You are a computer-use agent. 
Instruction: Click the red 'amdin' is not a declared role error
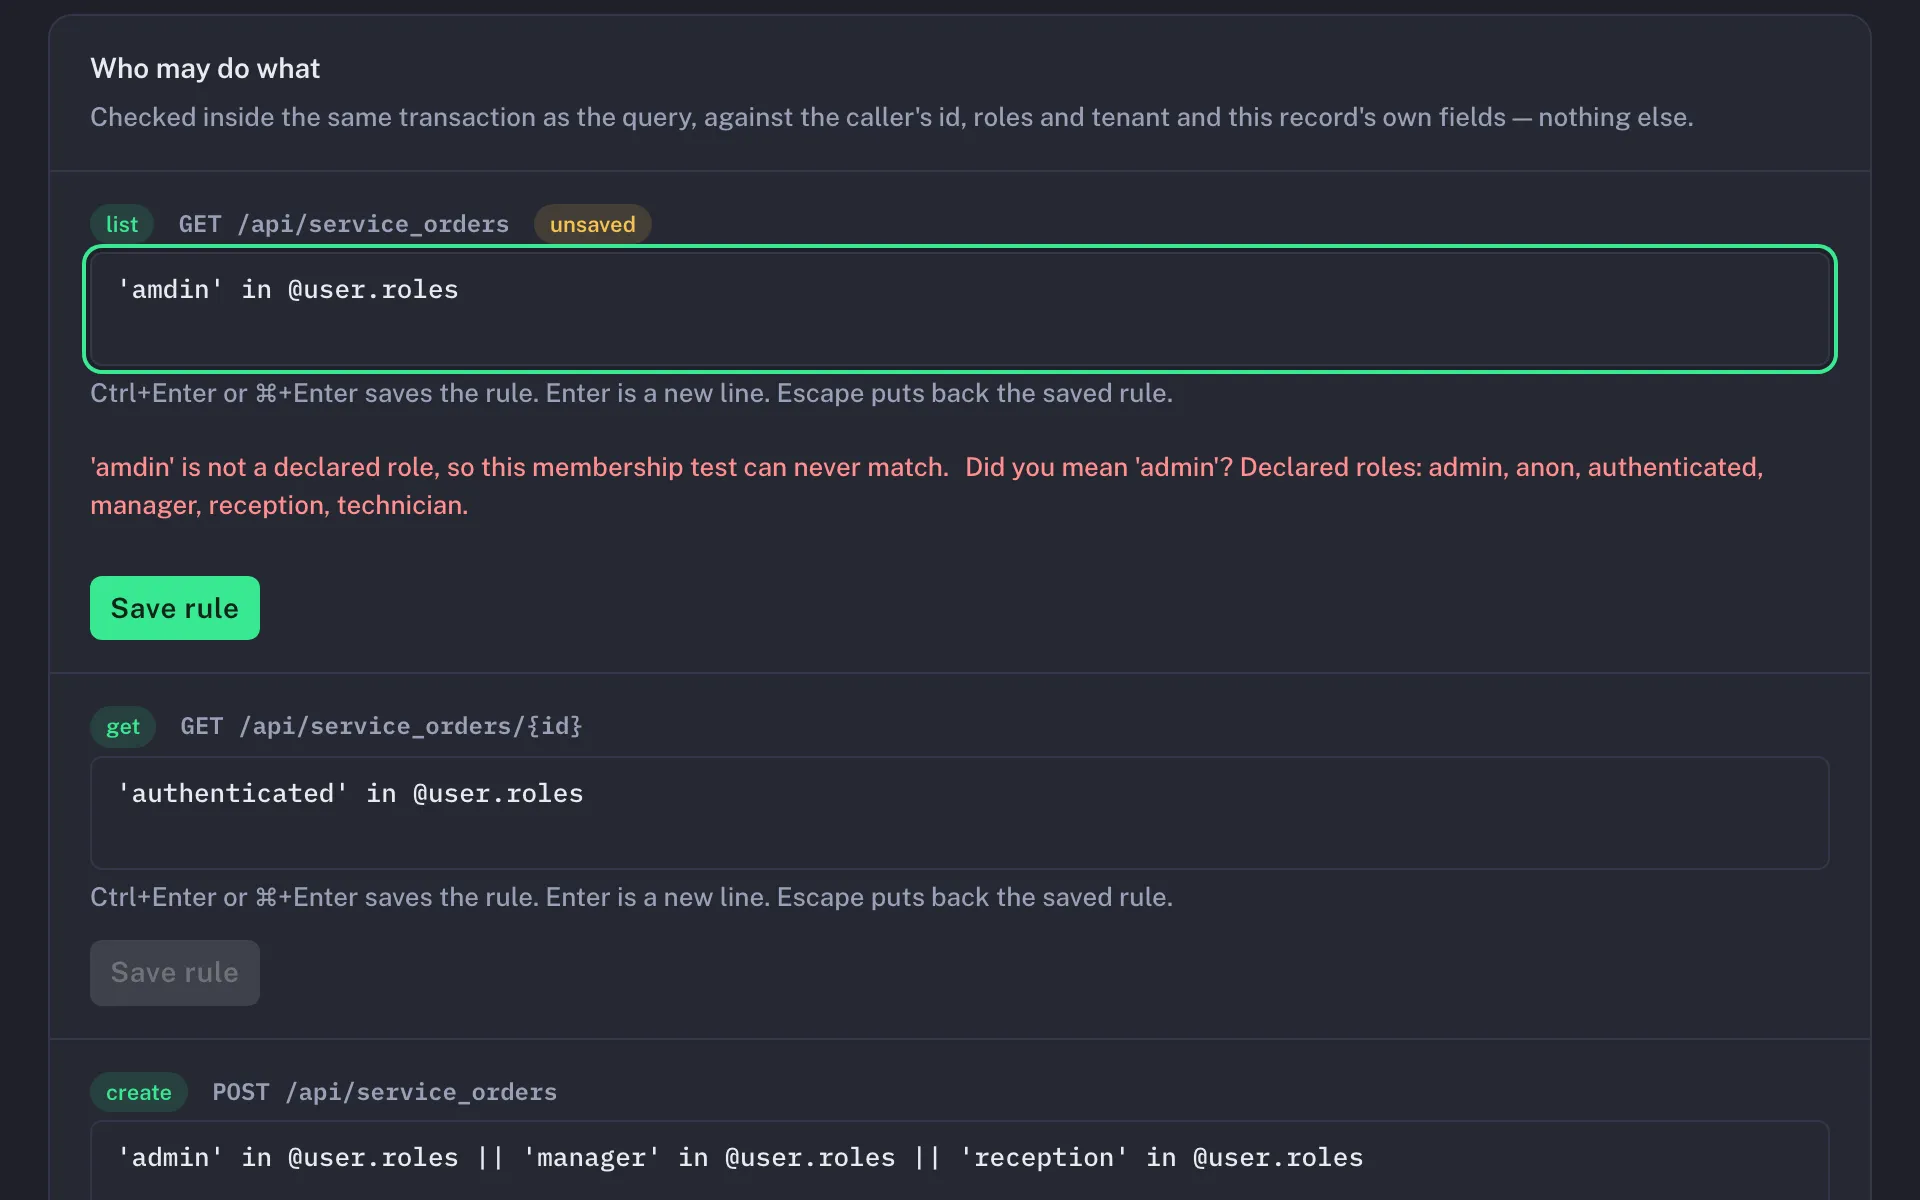(x=927, y=486)
